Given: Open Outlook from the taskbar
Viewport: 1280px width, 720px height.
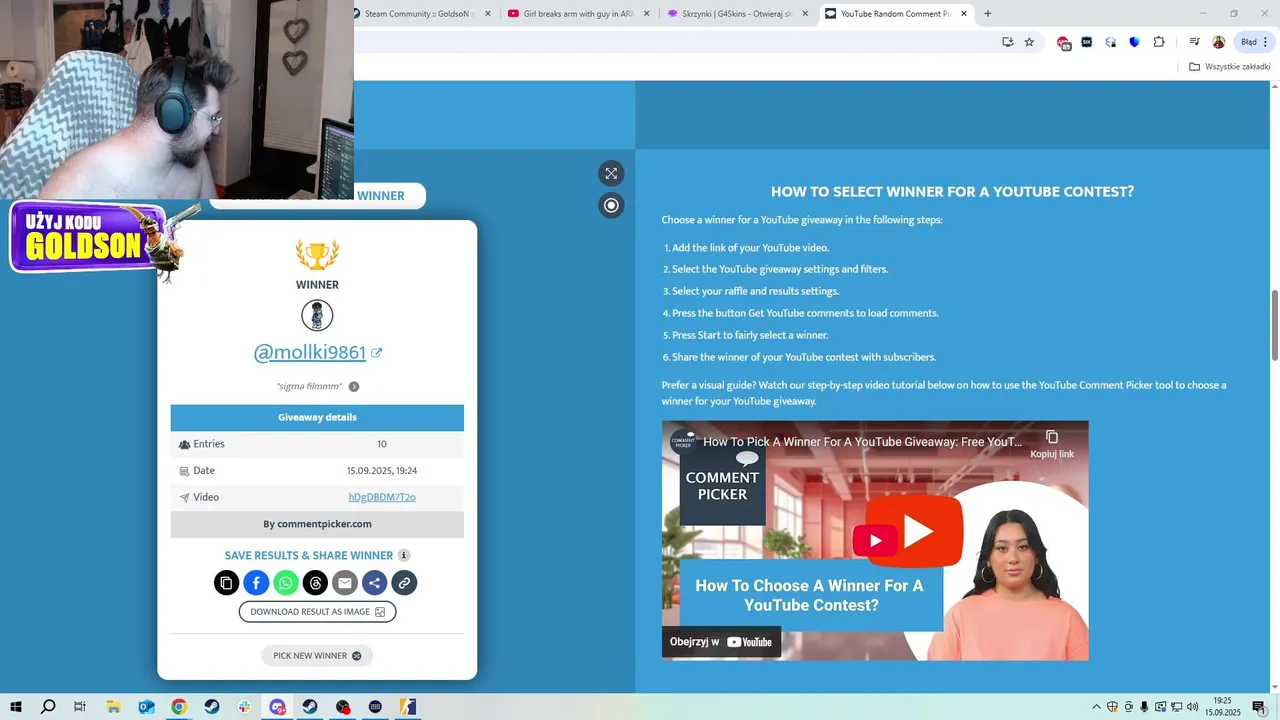Looking at the screenshot, I should [146, 707].
